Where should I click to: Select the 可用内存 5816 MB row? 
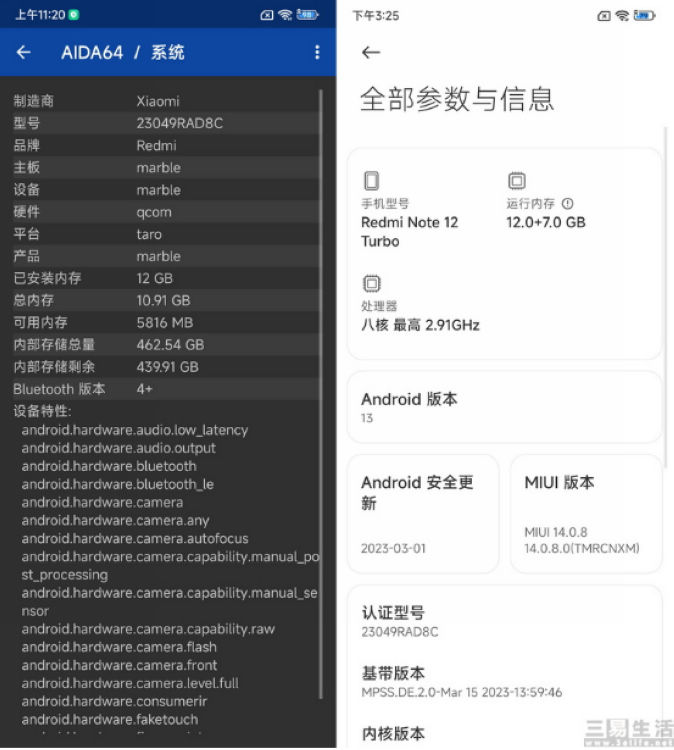[x=165, y=322]
